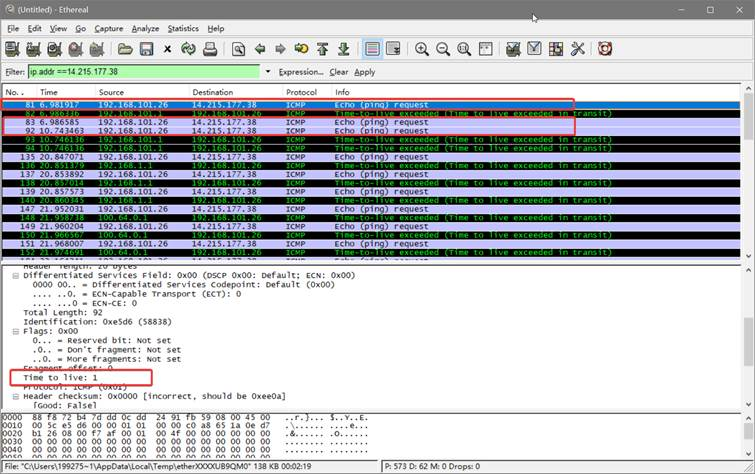Click the status bar packet count text
Image resolution: width=755 pixels, height=474 pixels.
(432, 466)
